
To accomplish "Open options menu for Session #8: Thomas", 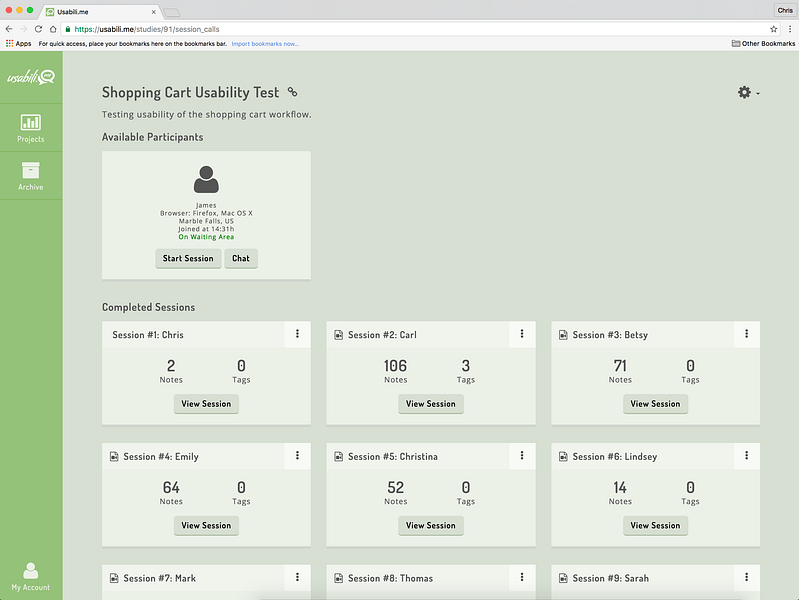I will pyautogui.click(x=522, y=577).
